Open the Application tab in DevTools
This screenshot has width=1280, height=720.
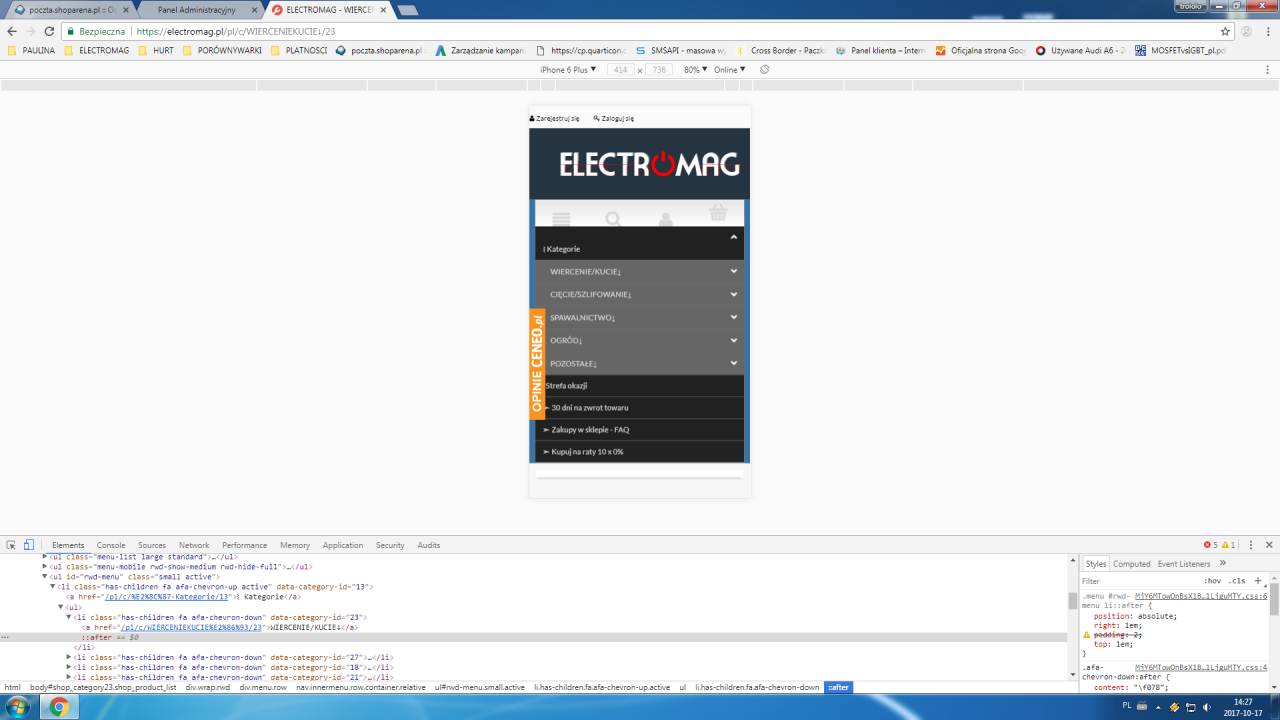[x=343, y=545]
